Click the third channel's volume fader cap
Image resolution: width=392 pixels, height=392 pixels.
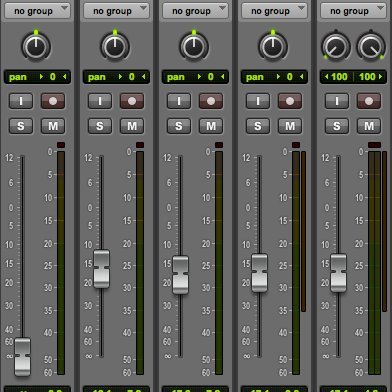click(x=180, y=275)
